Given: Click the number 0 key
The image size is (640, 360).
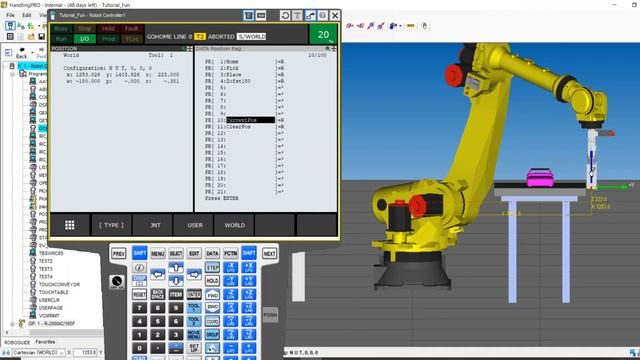Looking at the screenshot, I should [139, 348].
